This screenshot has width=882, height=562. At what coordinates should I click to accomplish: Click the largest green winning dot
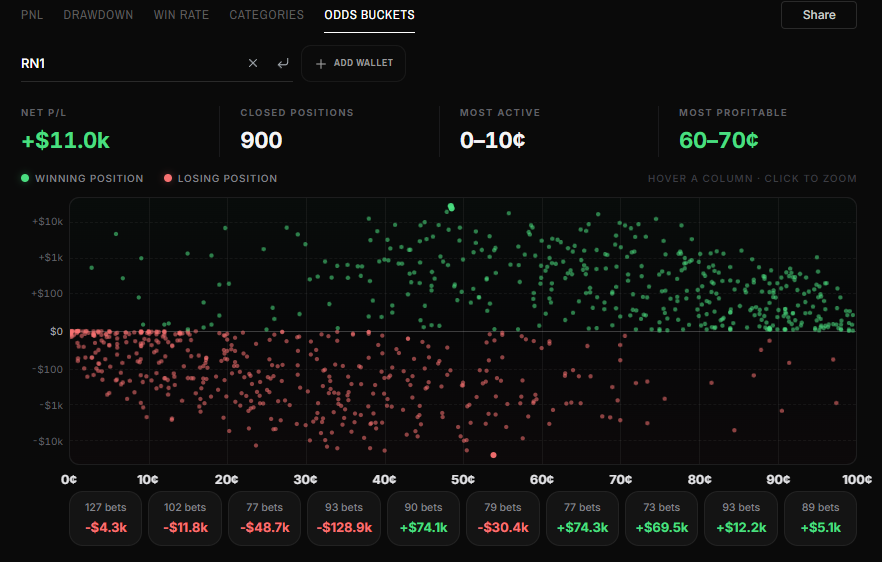(x=451, y=208)
